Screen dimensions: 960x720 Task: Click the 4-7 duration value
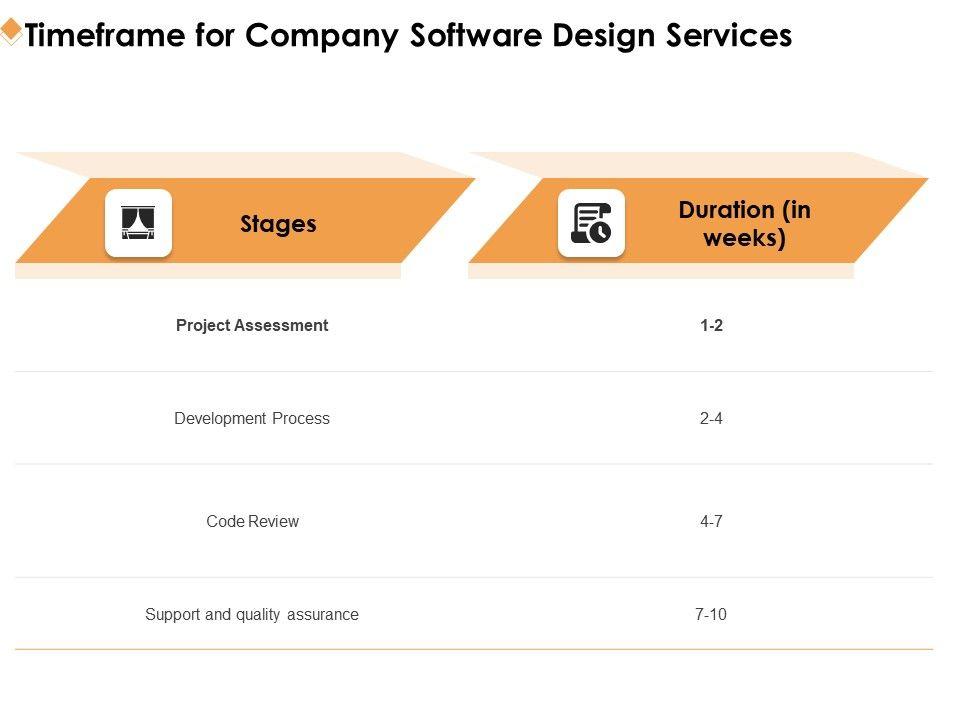coord(711,521)
